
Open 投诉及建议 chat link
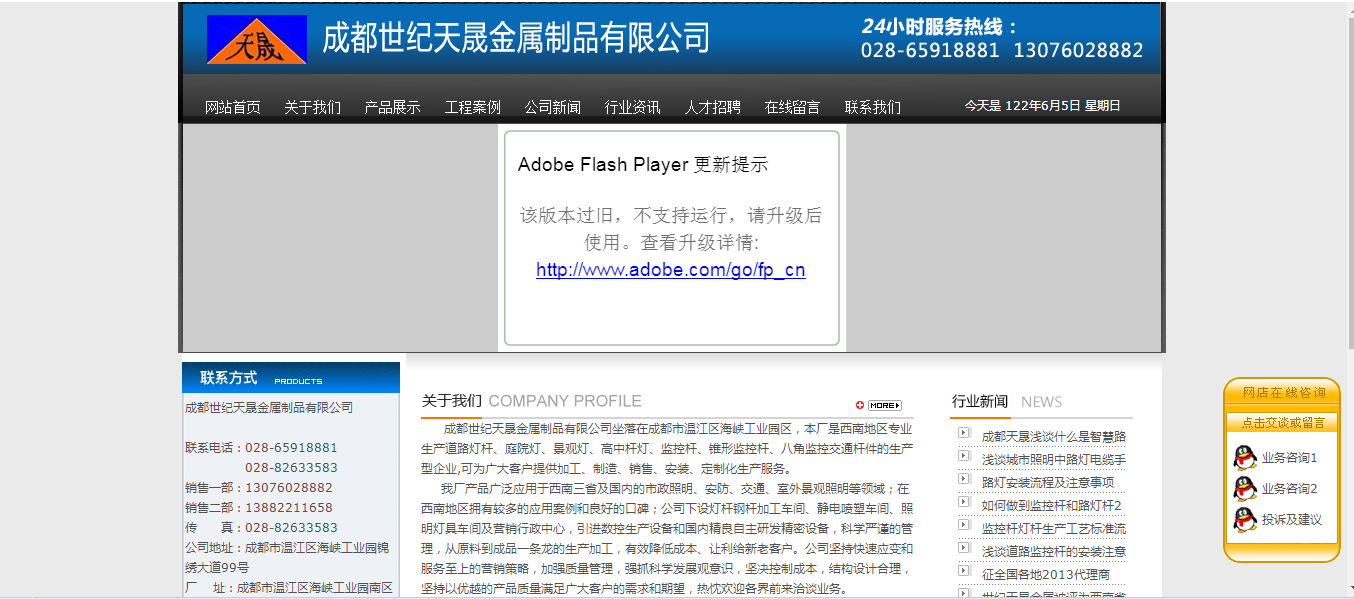[x=1292, y=520]
